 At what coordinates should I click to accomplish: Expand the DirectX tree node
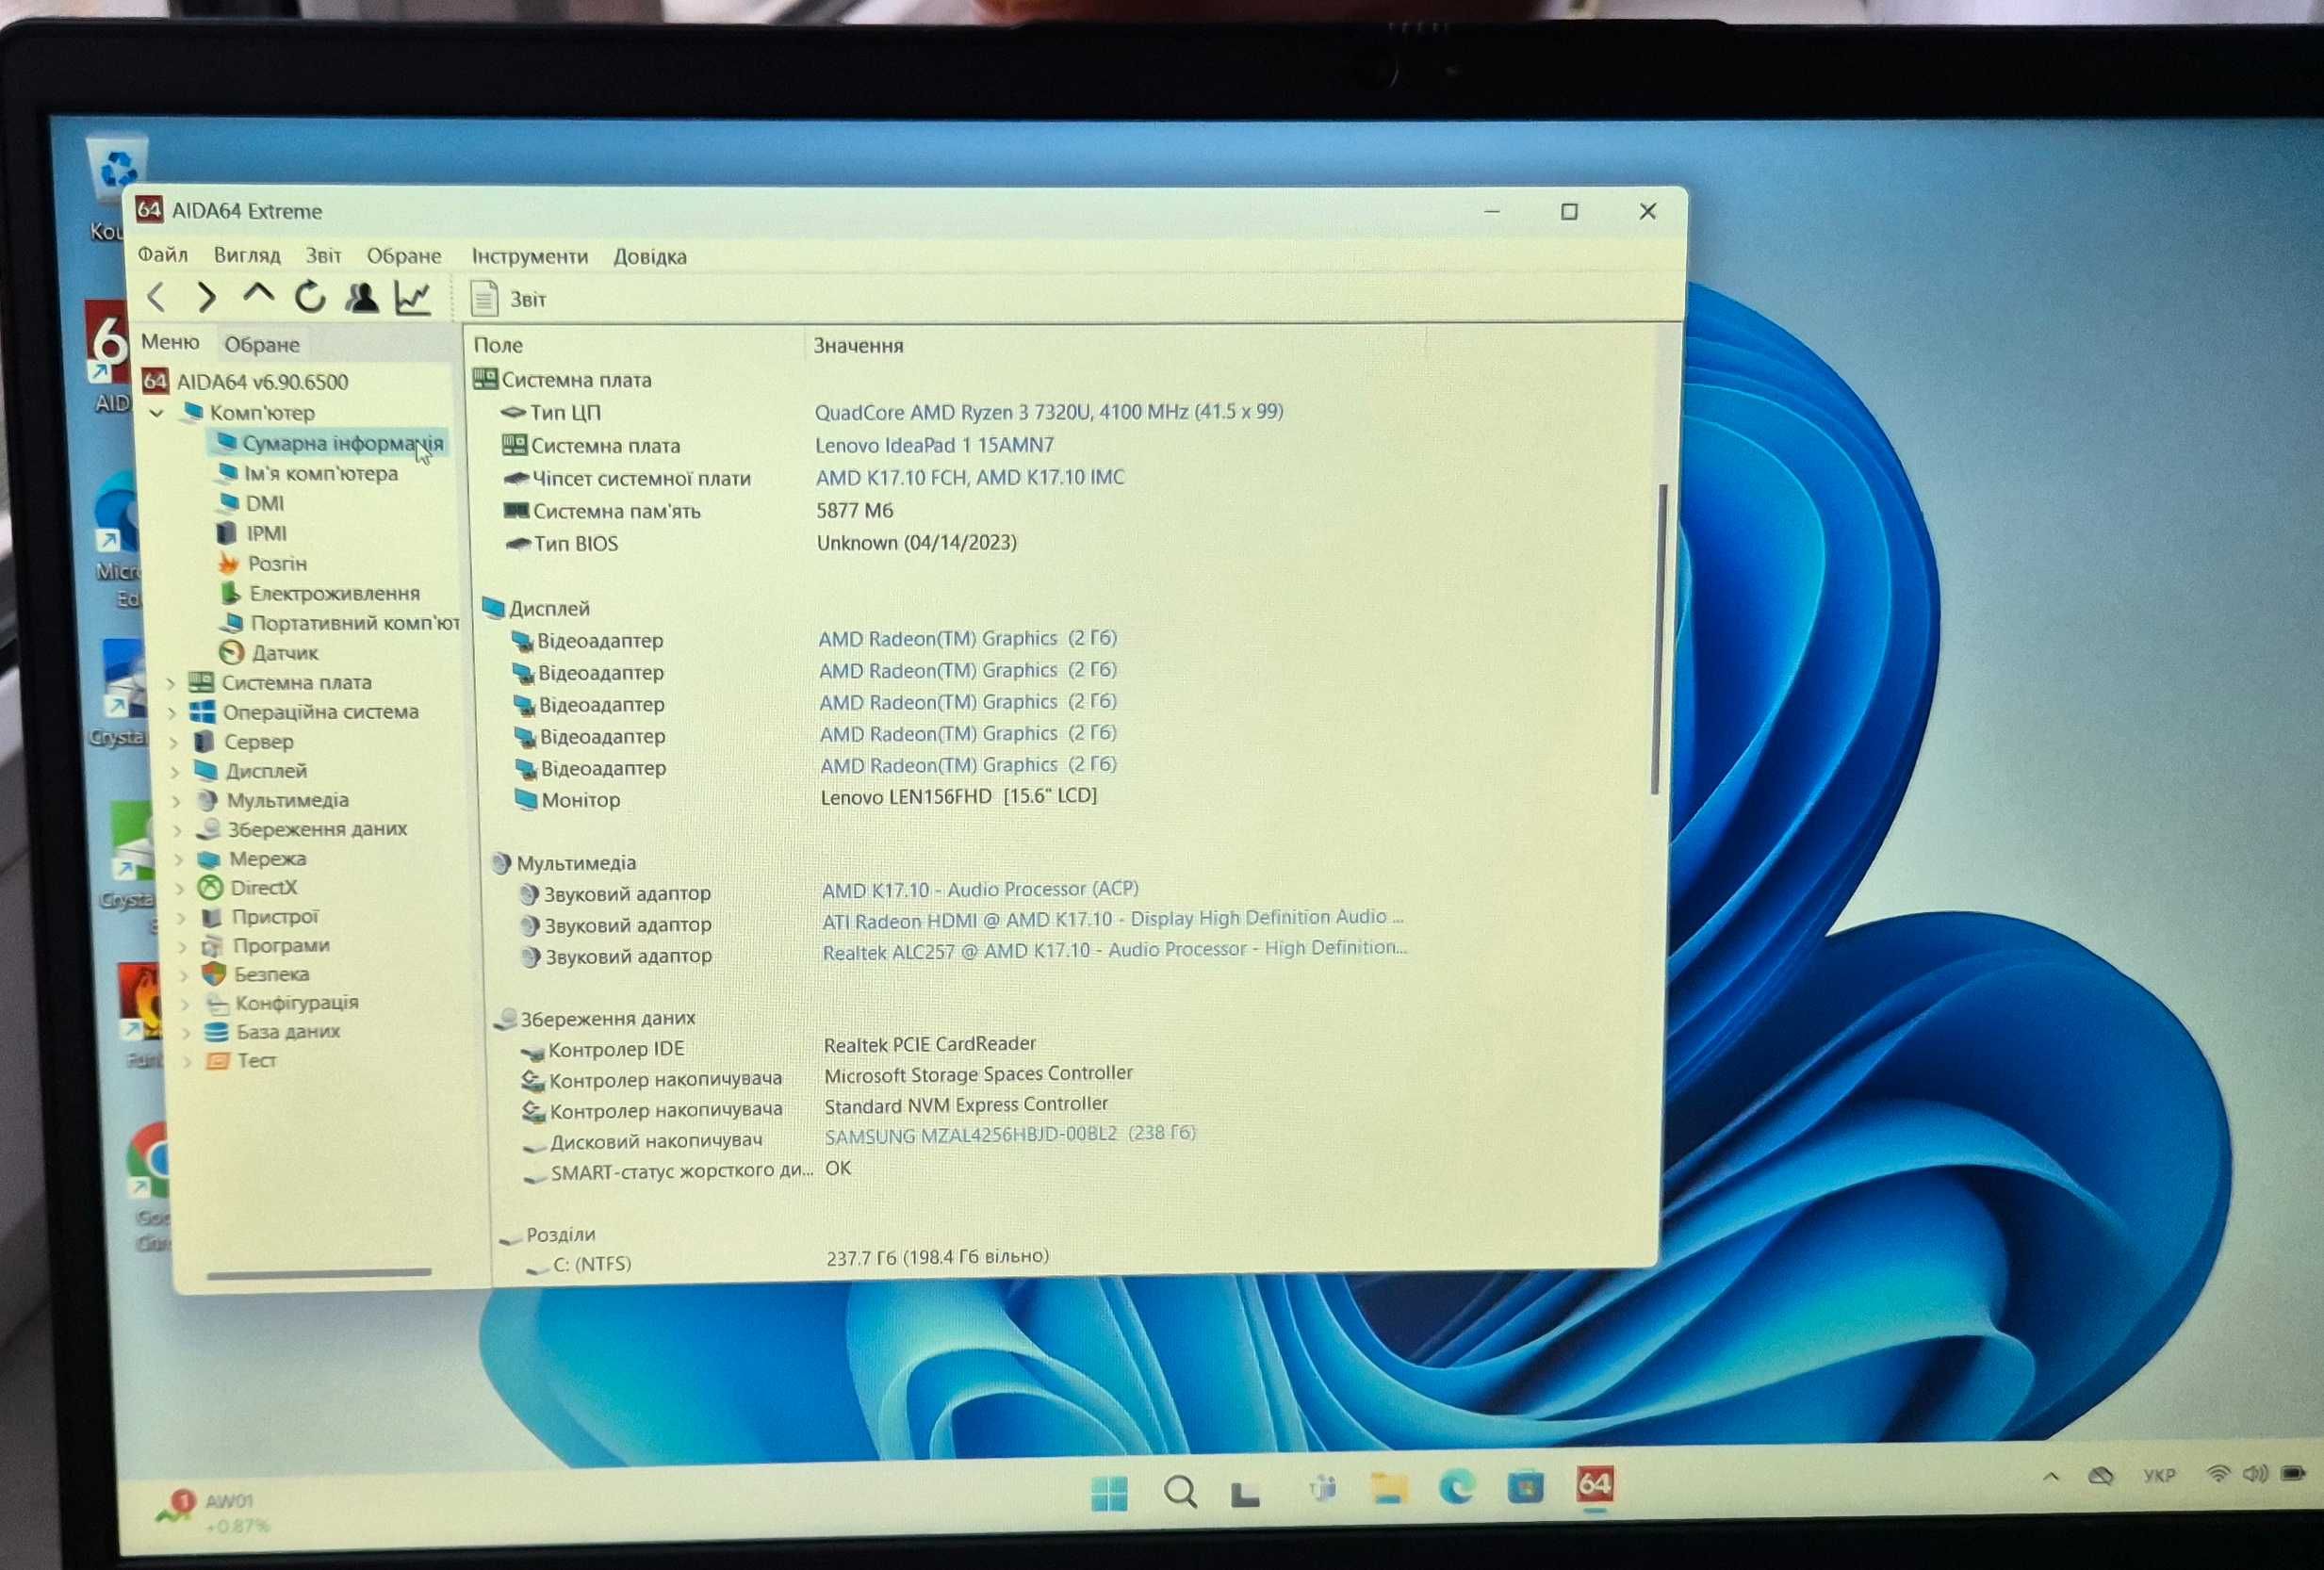coord(181,888)
